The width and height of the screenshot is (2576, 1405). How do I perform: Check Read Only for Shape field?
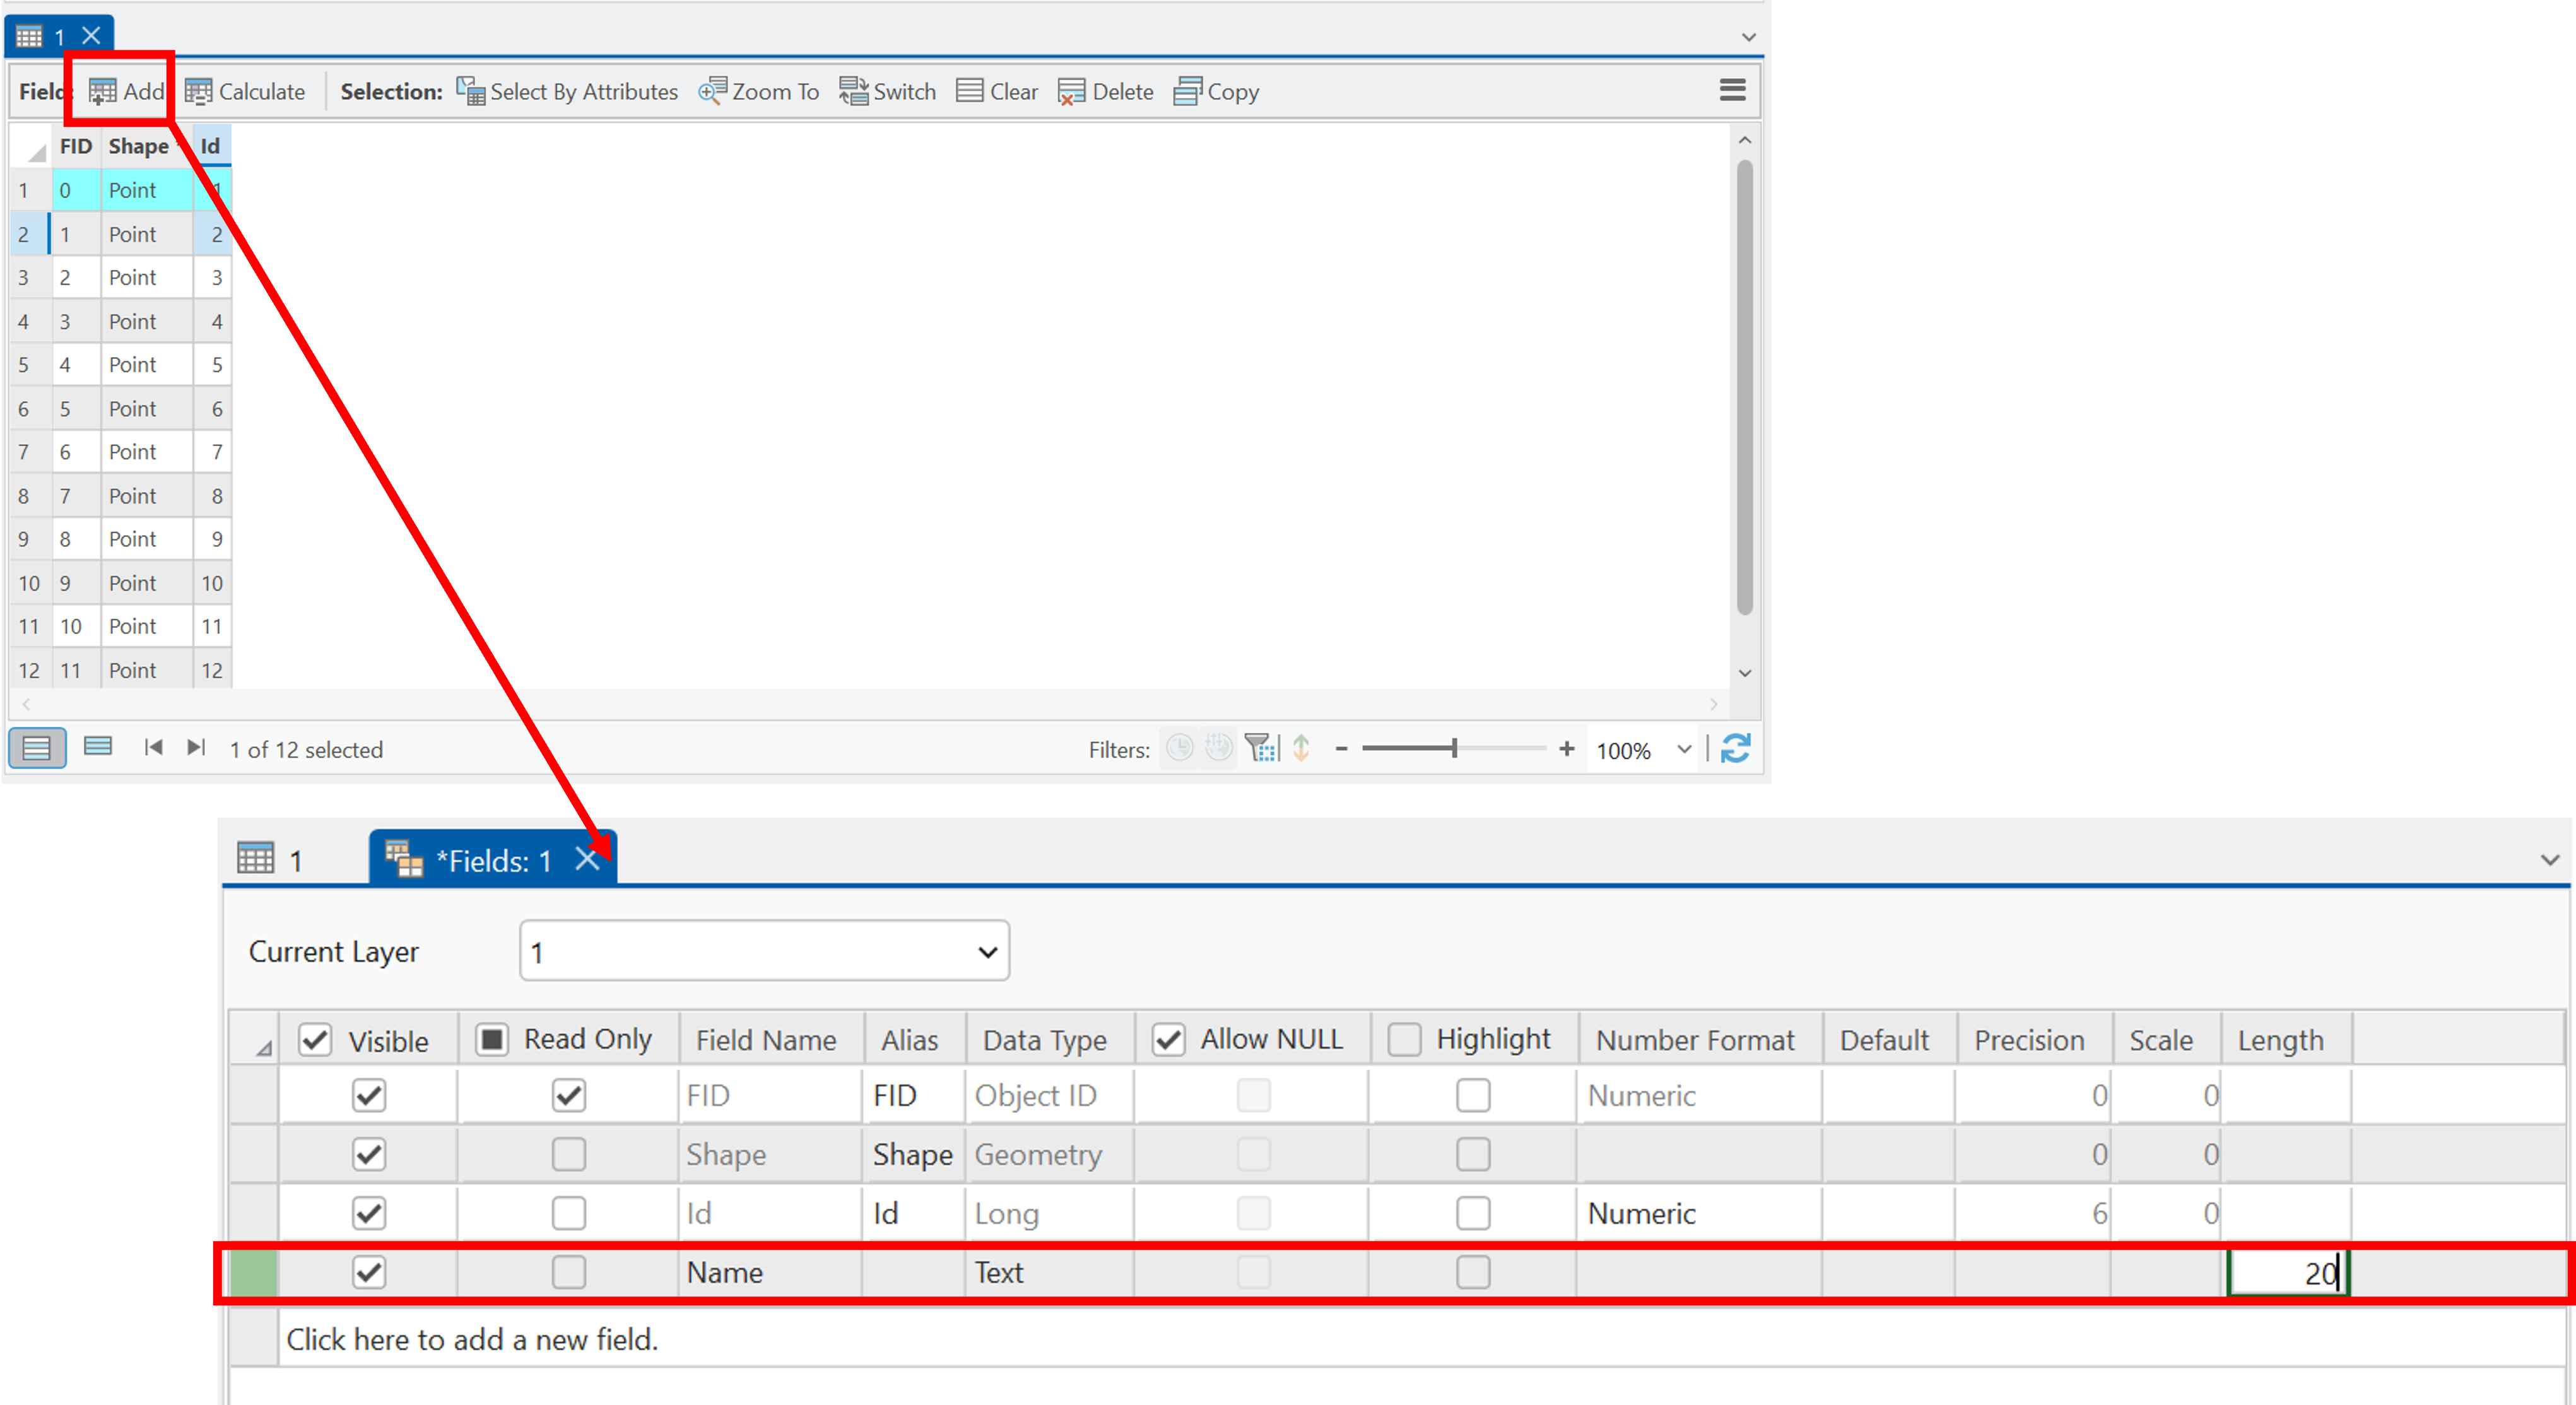(568, 1154)
